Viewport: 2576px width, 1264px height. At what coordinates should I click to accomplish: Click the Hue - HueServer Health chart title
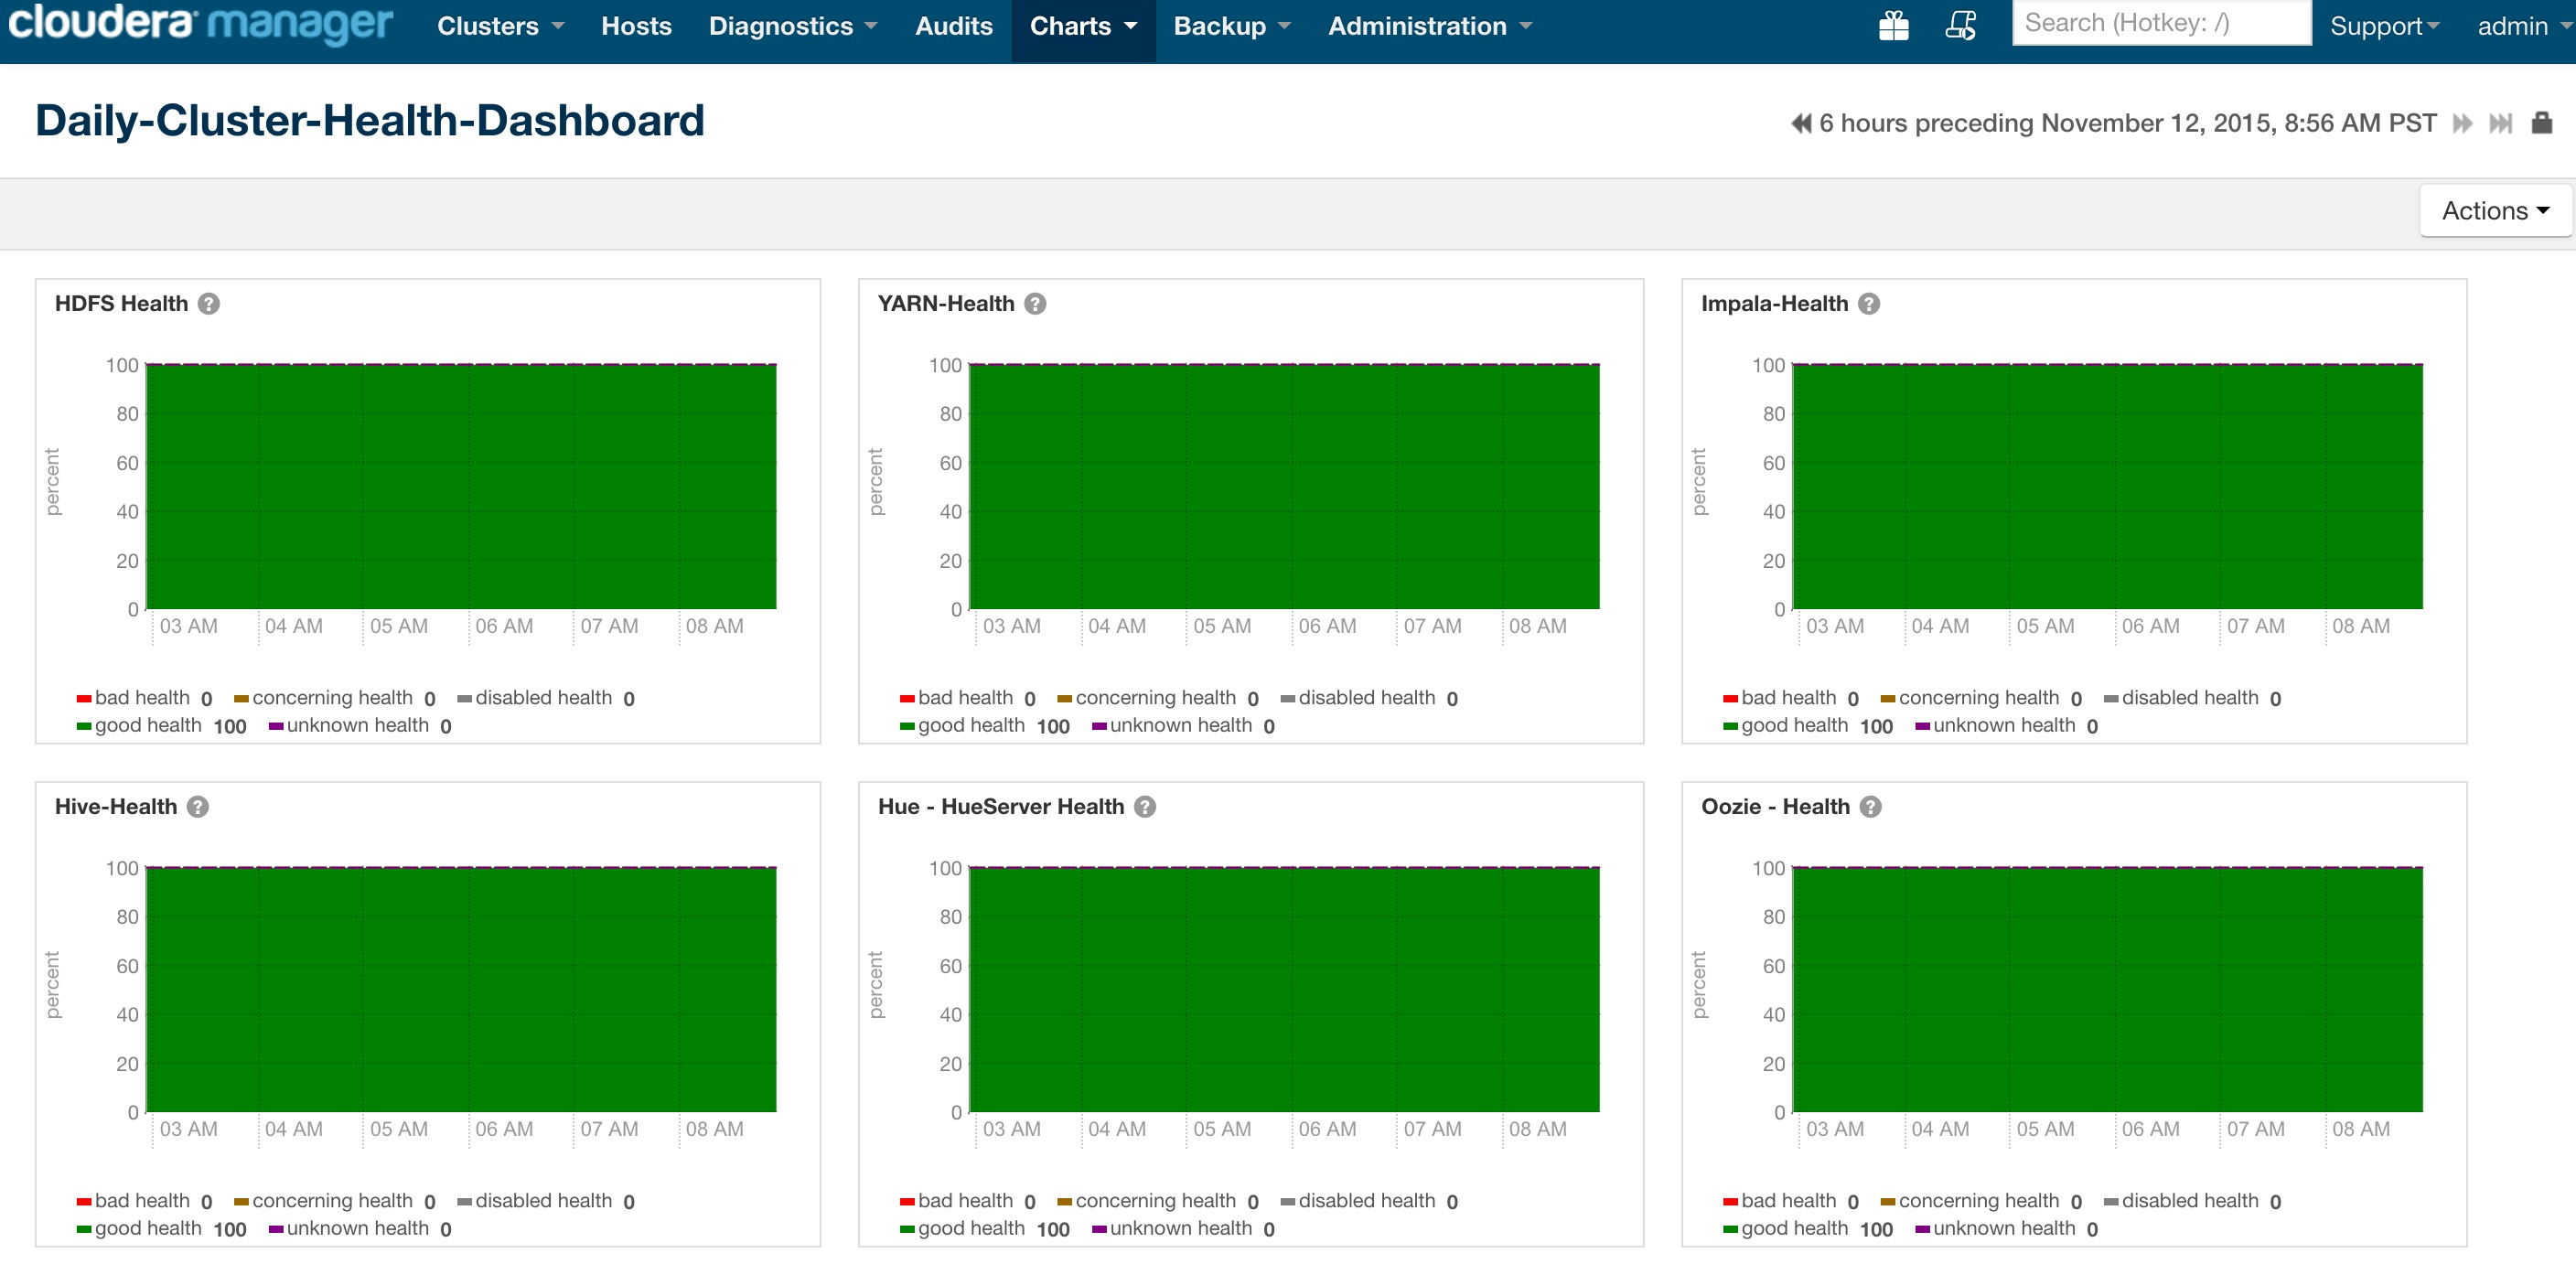[1000, 807]
